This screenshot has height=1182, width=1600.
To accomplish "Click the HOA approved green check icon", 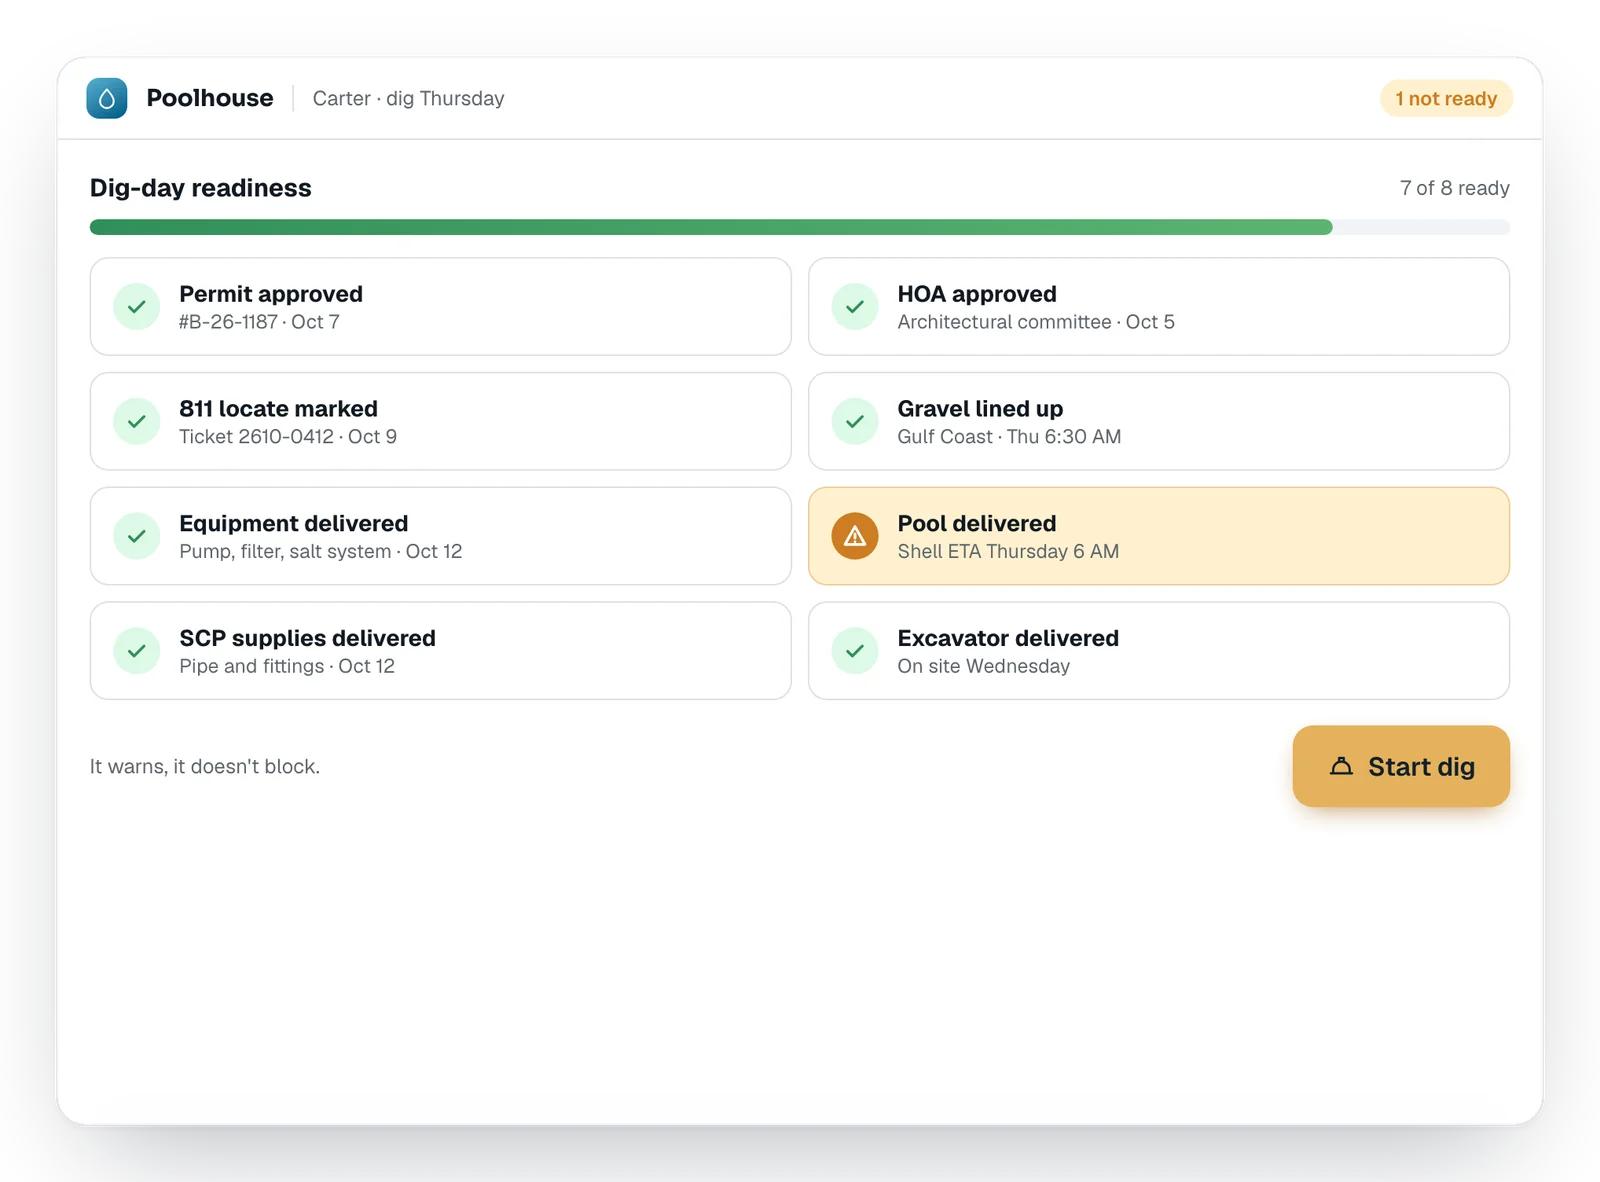I will [x=855, y=307].
